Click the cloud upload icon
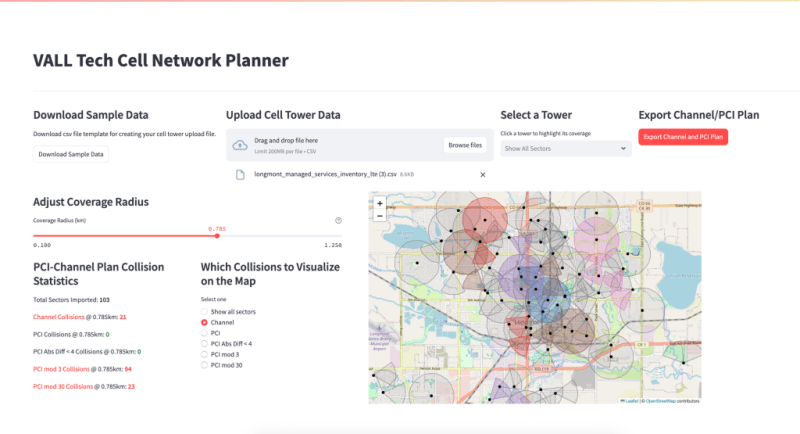 coord(240,145)
